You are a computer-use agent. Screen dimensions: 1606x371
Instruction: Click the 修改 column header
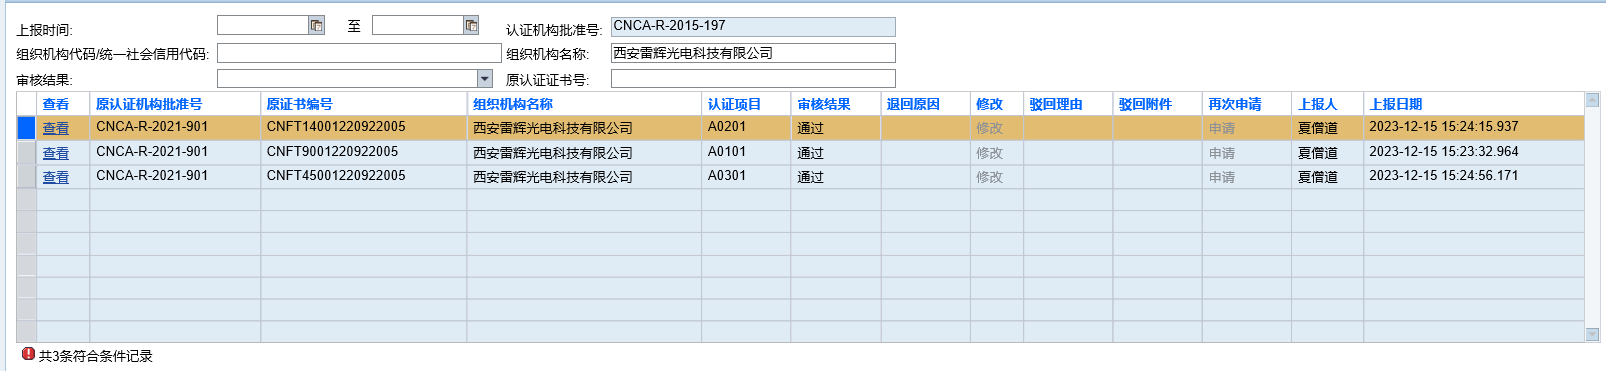[x=989, y=104]
